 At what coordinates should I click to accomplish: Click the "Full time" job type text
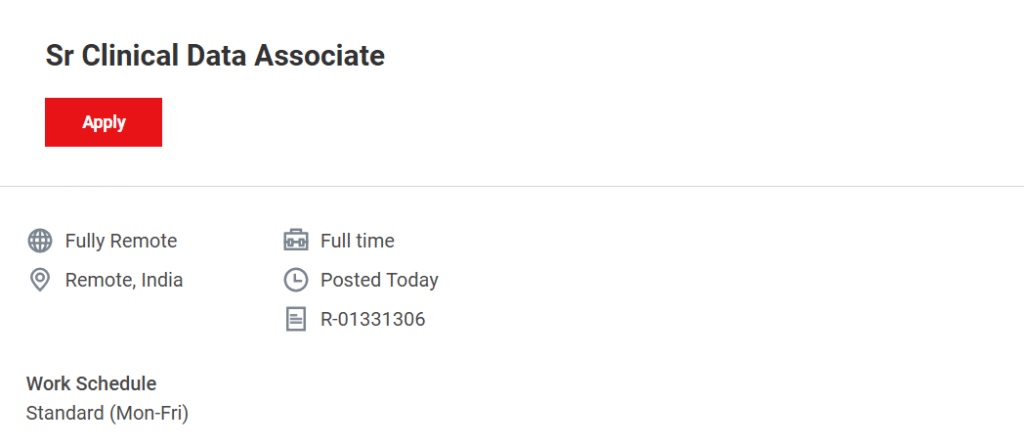pos(357,241)
